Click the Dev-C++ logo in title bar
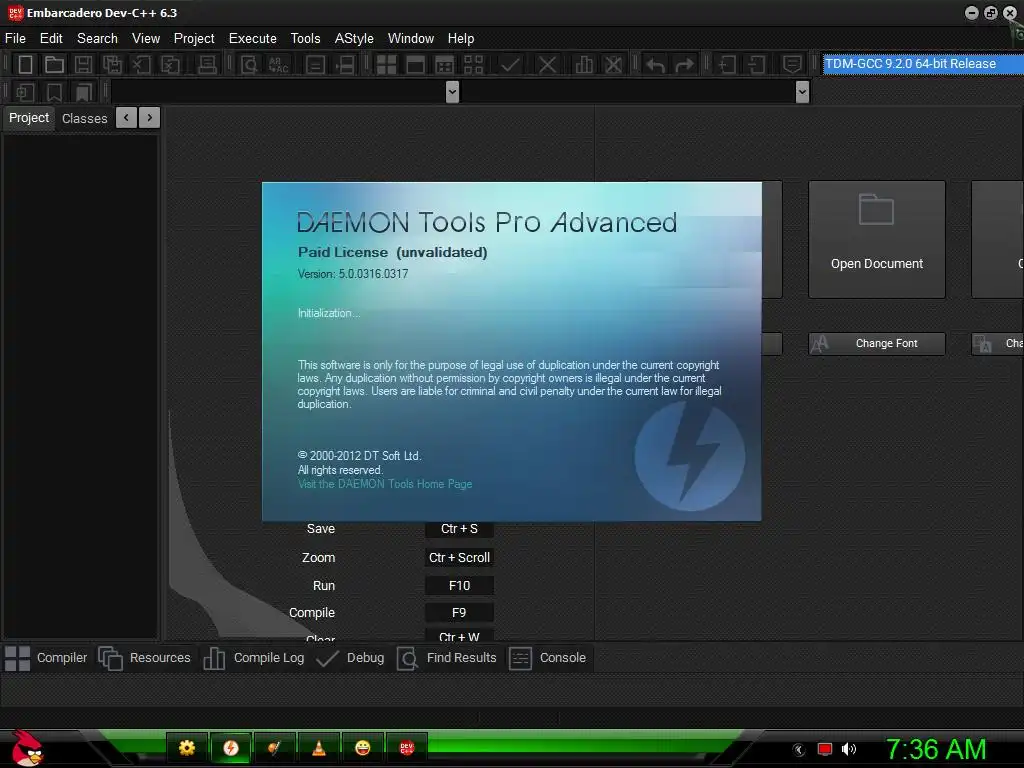This screenshot has height=768, width=1024. pos(14,12)
